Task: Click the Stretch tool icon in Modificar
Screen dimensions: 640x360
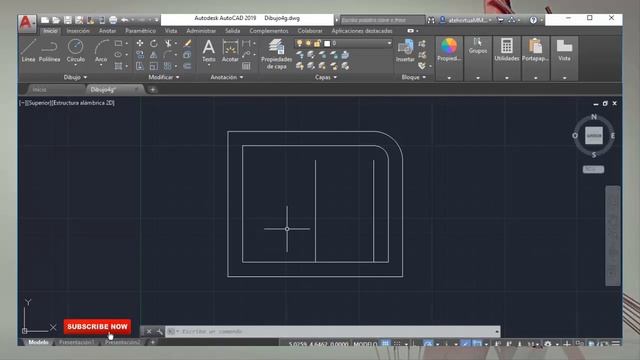Action: (x=140, y=66)
